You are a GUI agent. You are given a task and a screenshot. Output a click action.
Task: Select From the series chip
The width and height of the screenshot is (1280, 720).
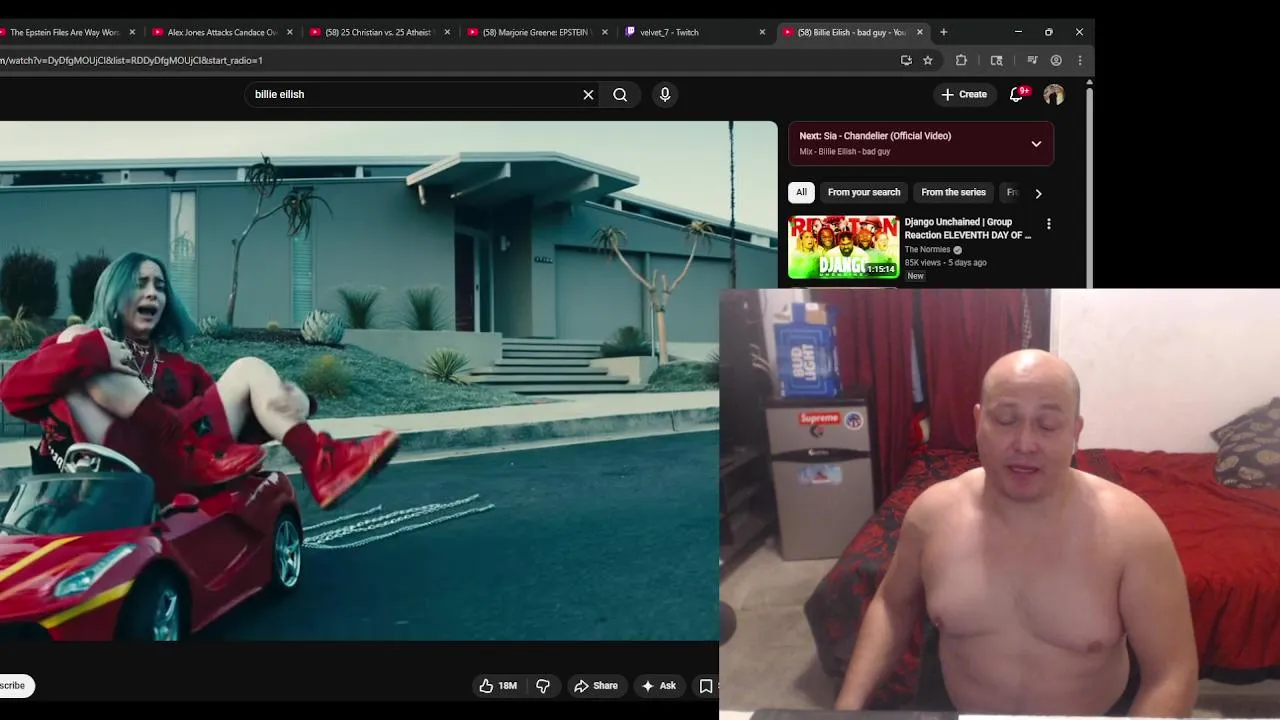953,192
